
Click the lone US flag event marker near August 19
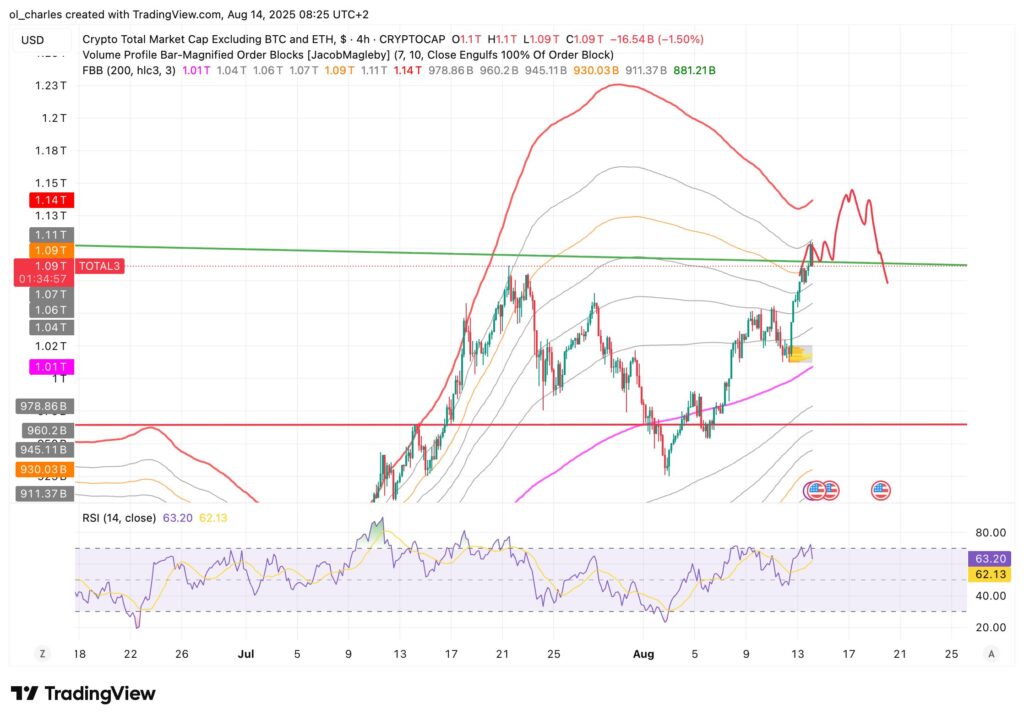coord(879,490)
